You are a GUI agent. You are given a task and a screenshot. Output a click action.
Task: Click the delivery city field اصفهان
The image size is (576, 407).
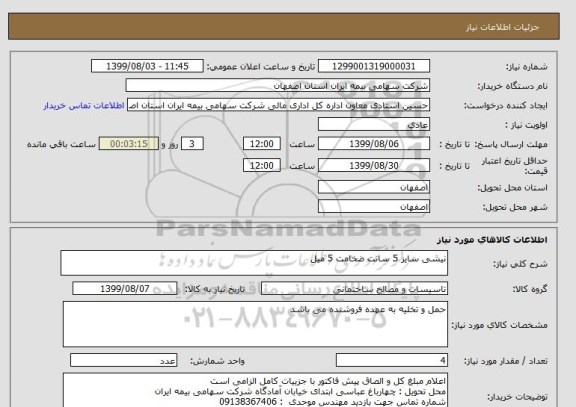(374, 207)
